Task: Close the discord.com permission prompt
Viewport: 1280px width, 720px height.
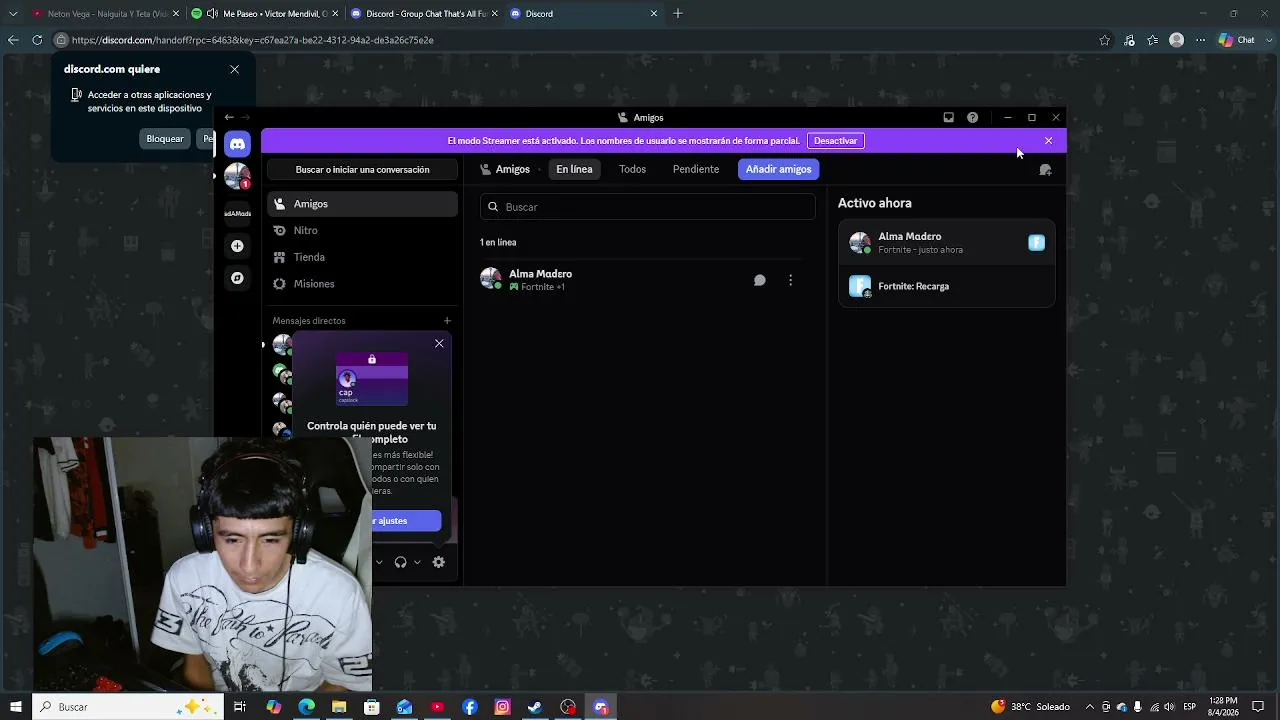Action: point(234,69)
